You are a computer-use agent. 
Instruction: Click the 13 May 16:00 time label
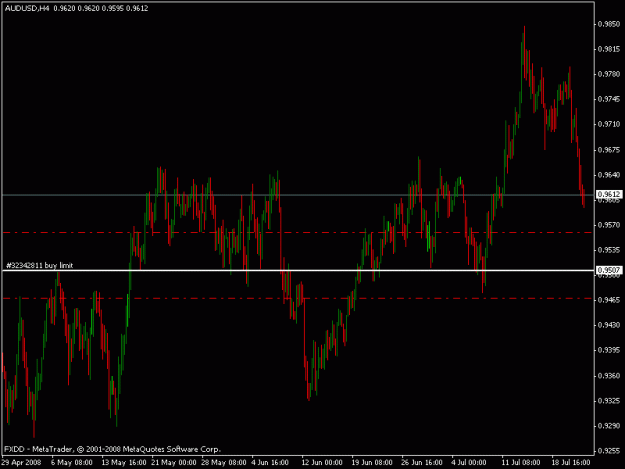[124, 462]
